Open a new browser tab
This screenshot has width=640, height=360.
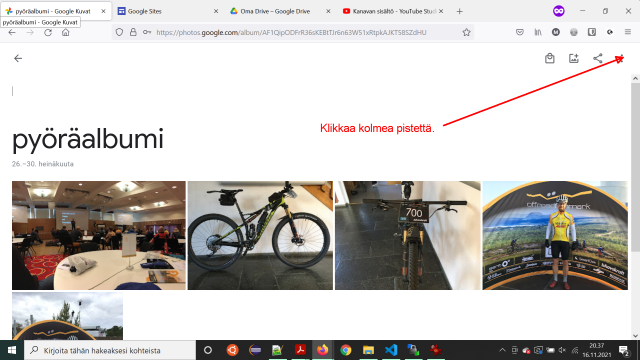[460, 11]
